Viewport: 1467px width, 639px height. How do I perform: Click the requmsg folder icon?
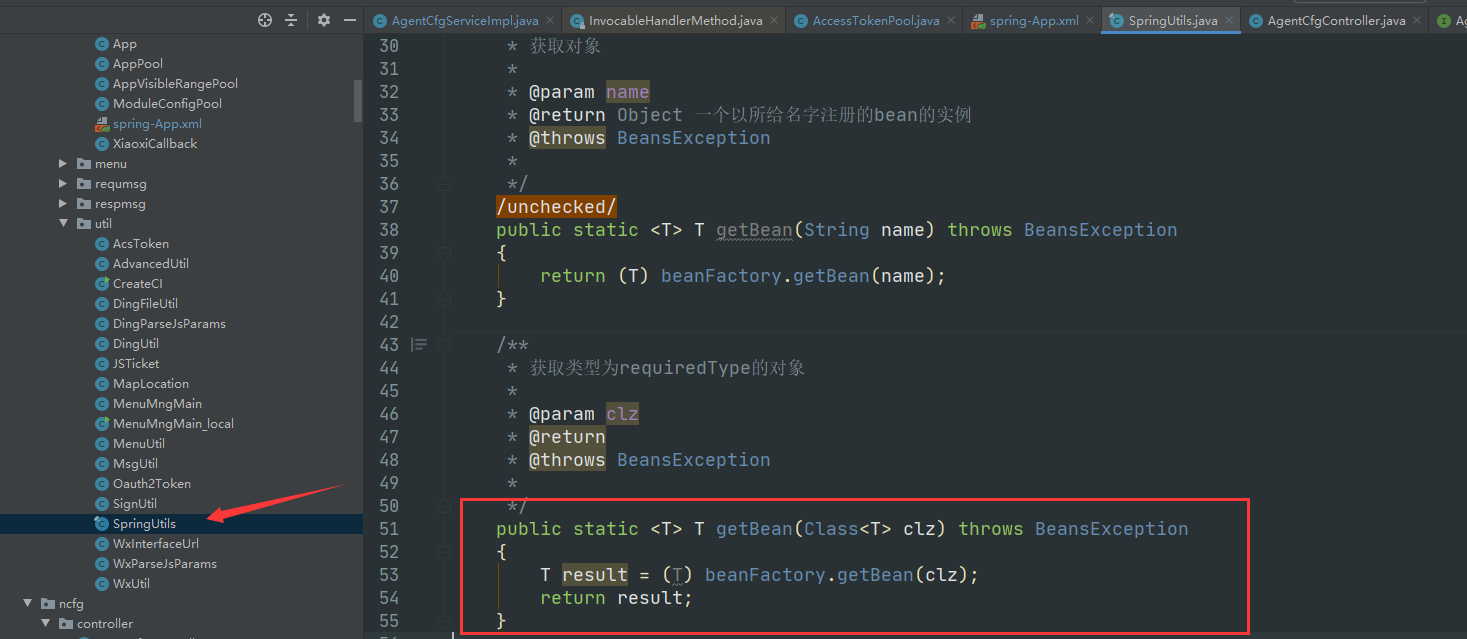(84, 184)
